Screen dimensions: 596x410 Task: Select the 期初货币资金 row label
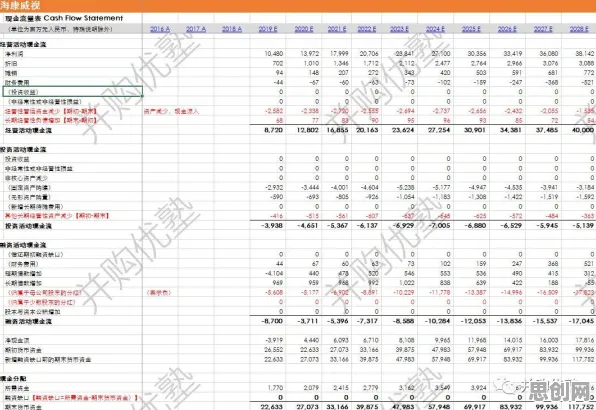23,350
